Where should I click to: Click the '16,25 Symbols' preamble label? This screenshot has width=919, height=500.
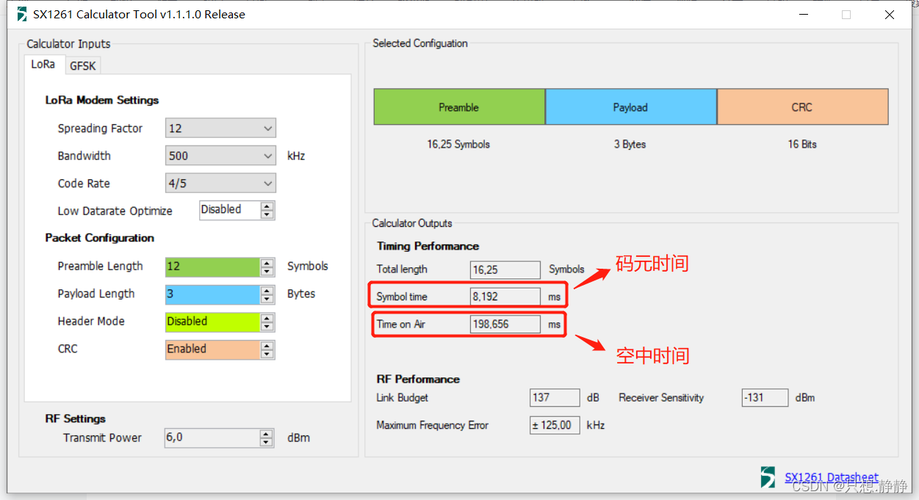(458, 144)
